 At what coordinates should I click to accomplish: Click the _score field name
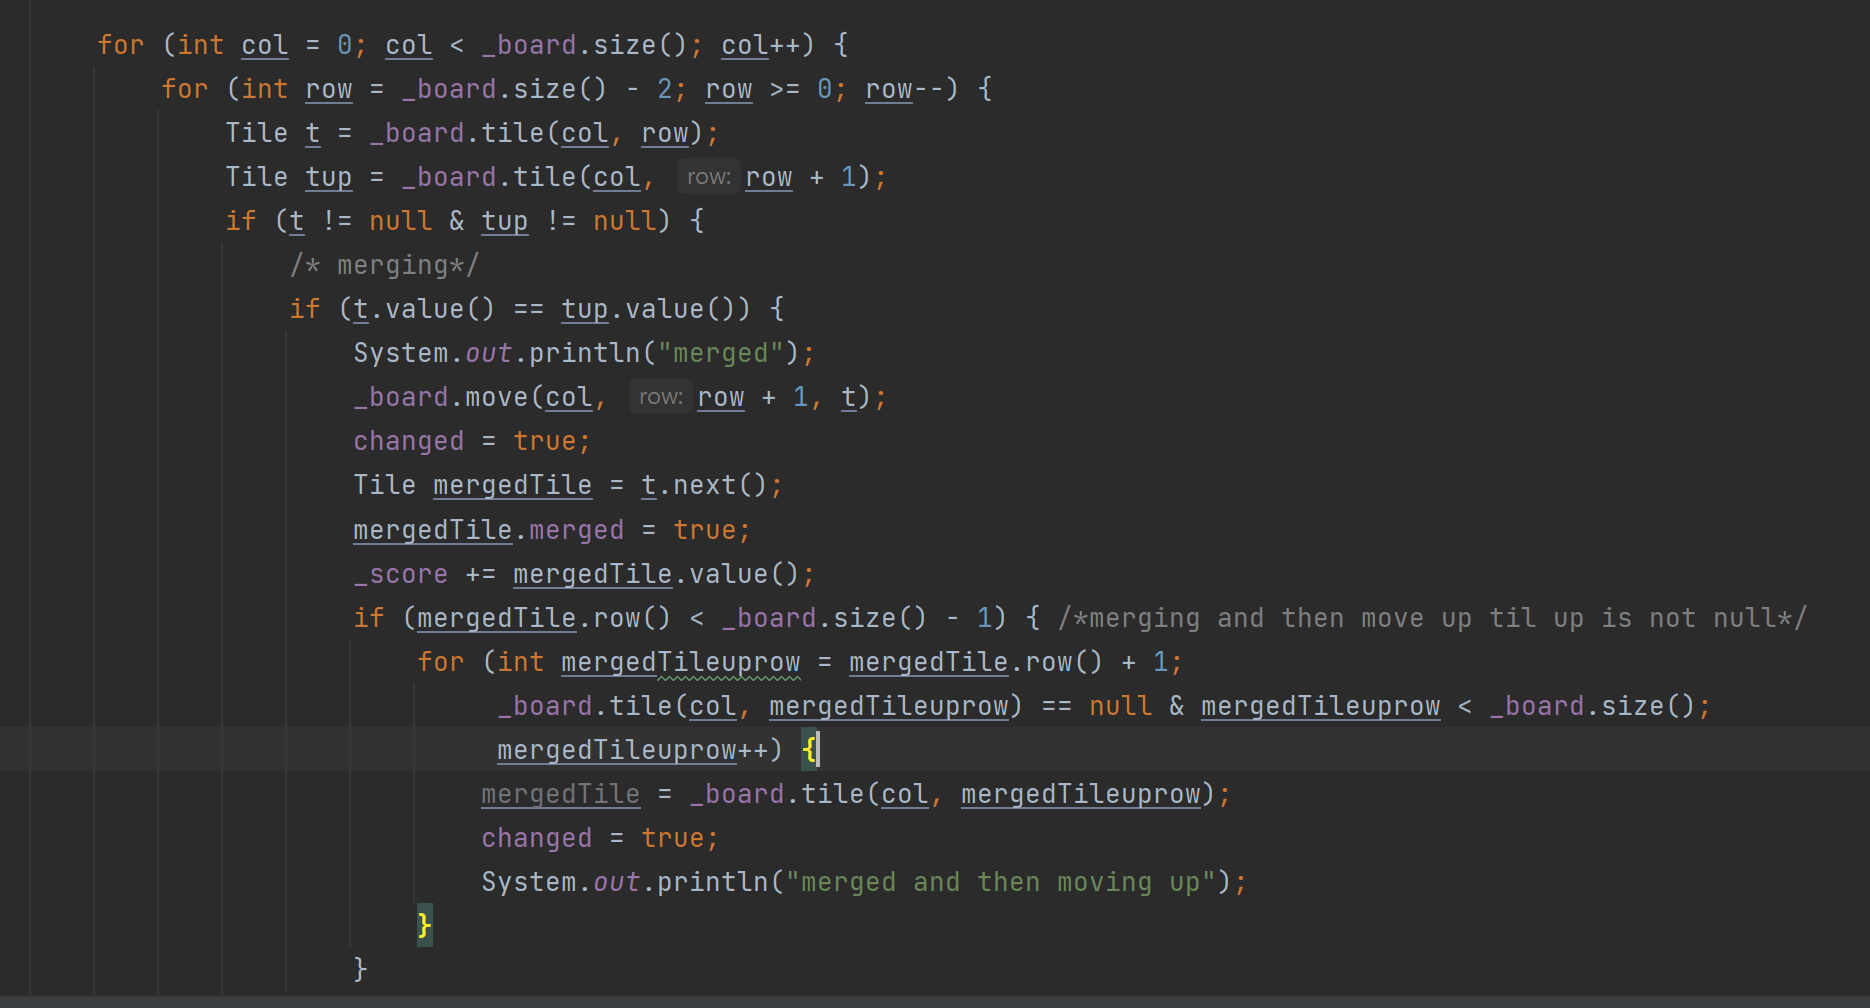[401, 574]
